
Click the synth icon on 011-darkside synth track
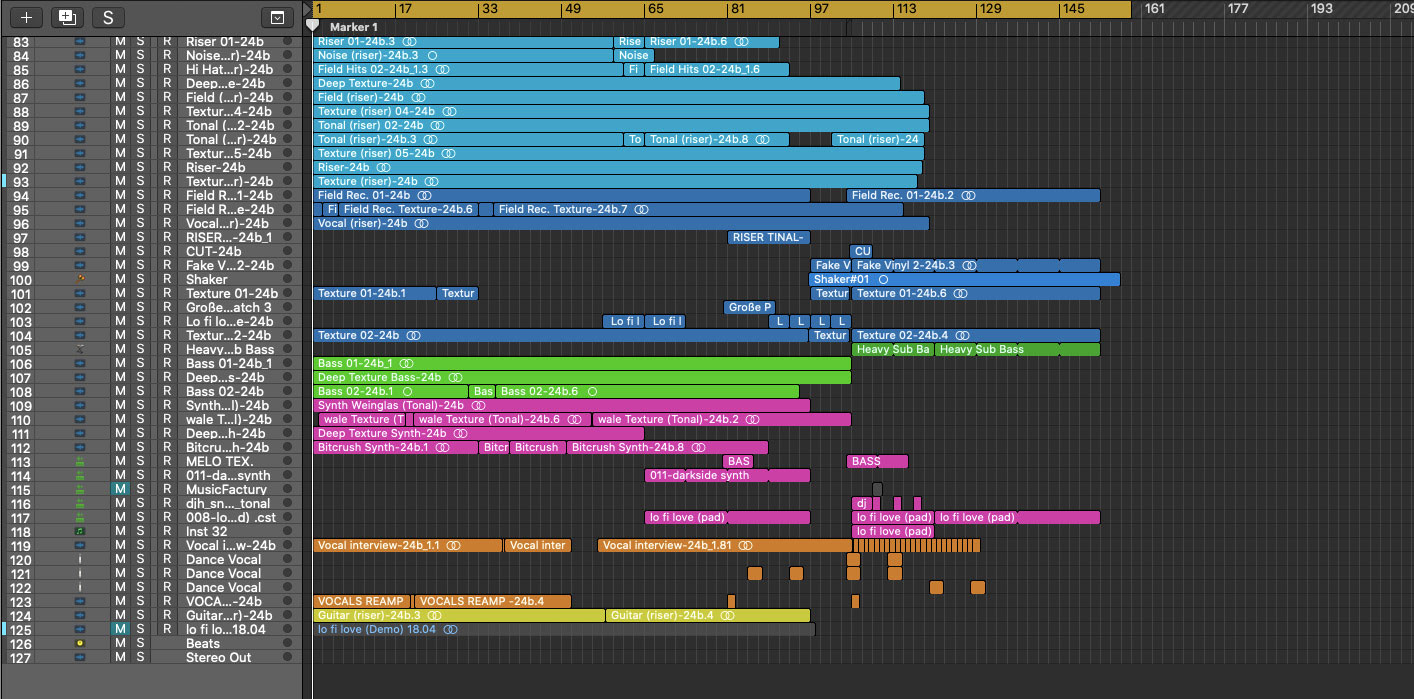80,475
